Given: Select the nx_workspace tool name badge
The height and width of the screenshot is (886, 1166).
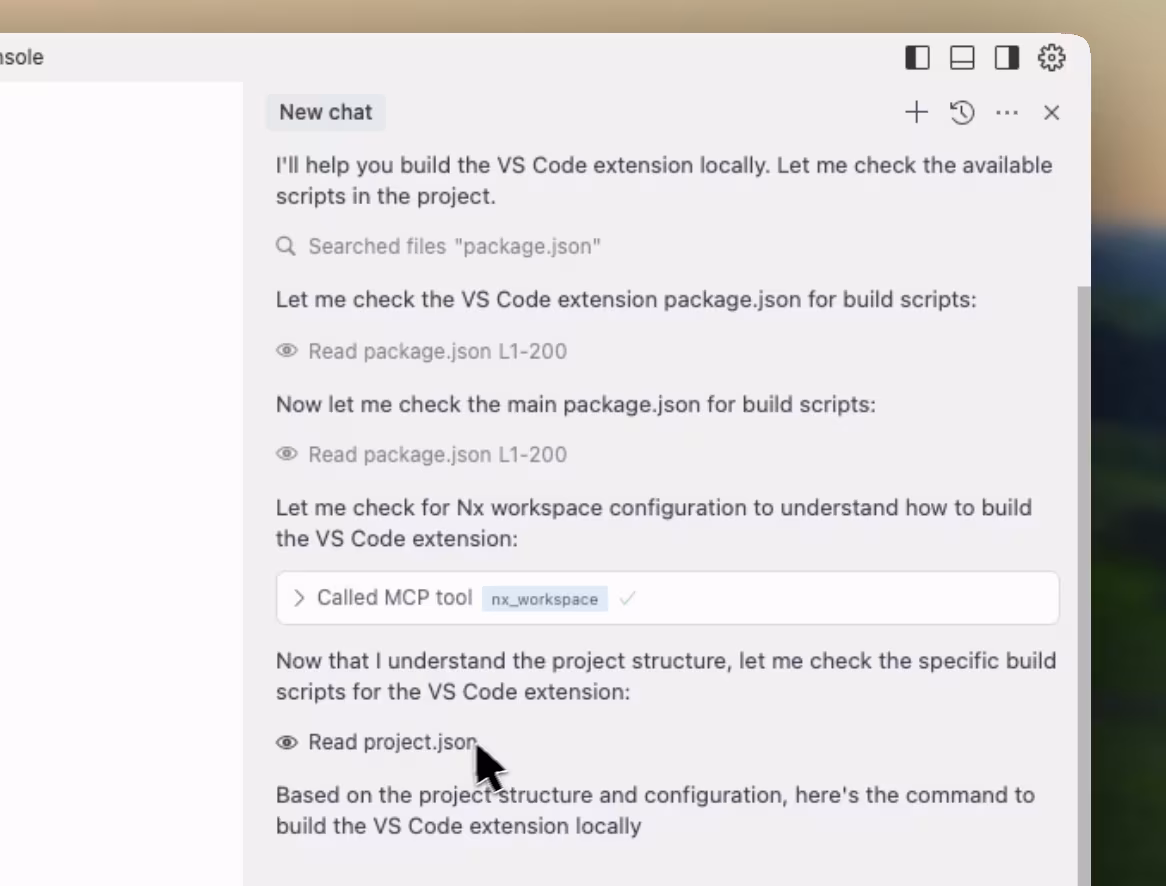Looking at the screenshot, I should click(x=545, y=598).
